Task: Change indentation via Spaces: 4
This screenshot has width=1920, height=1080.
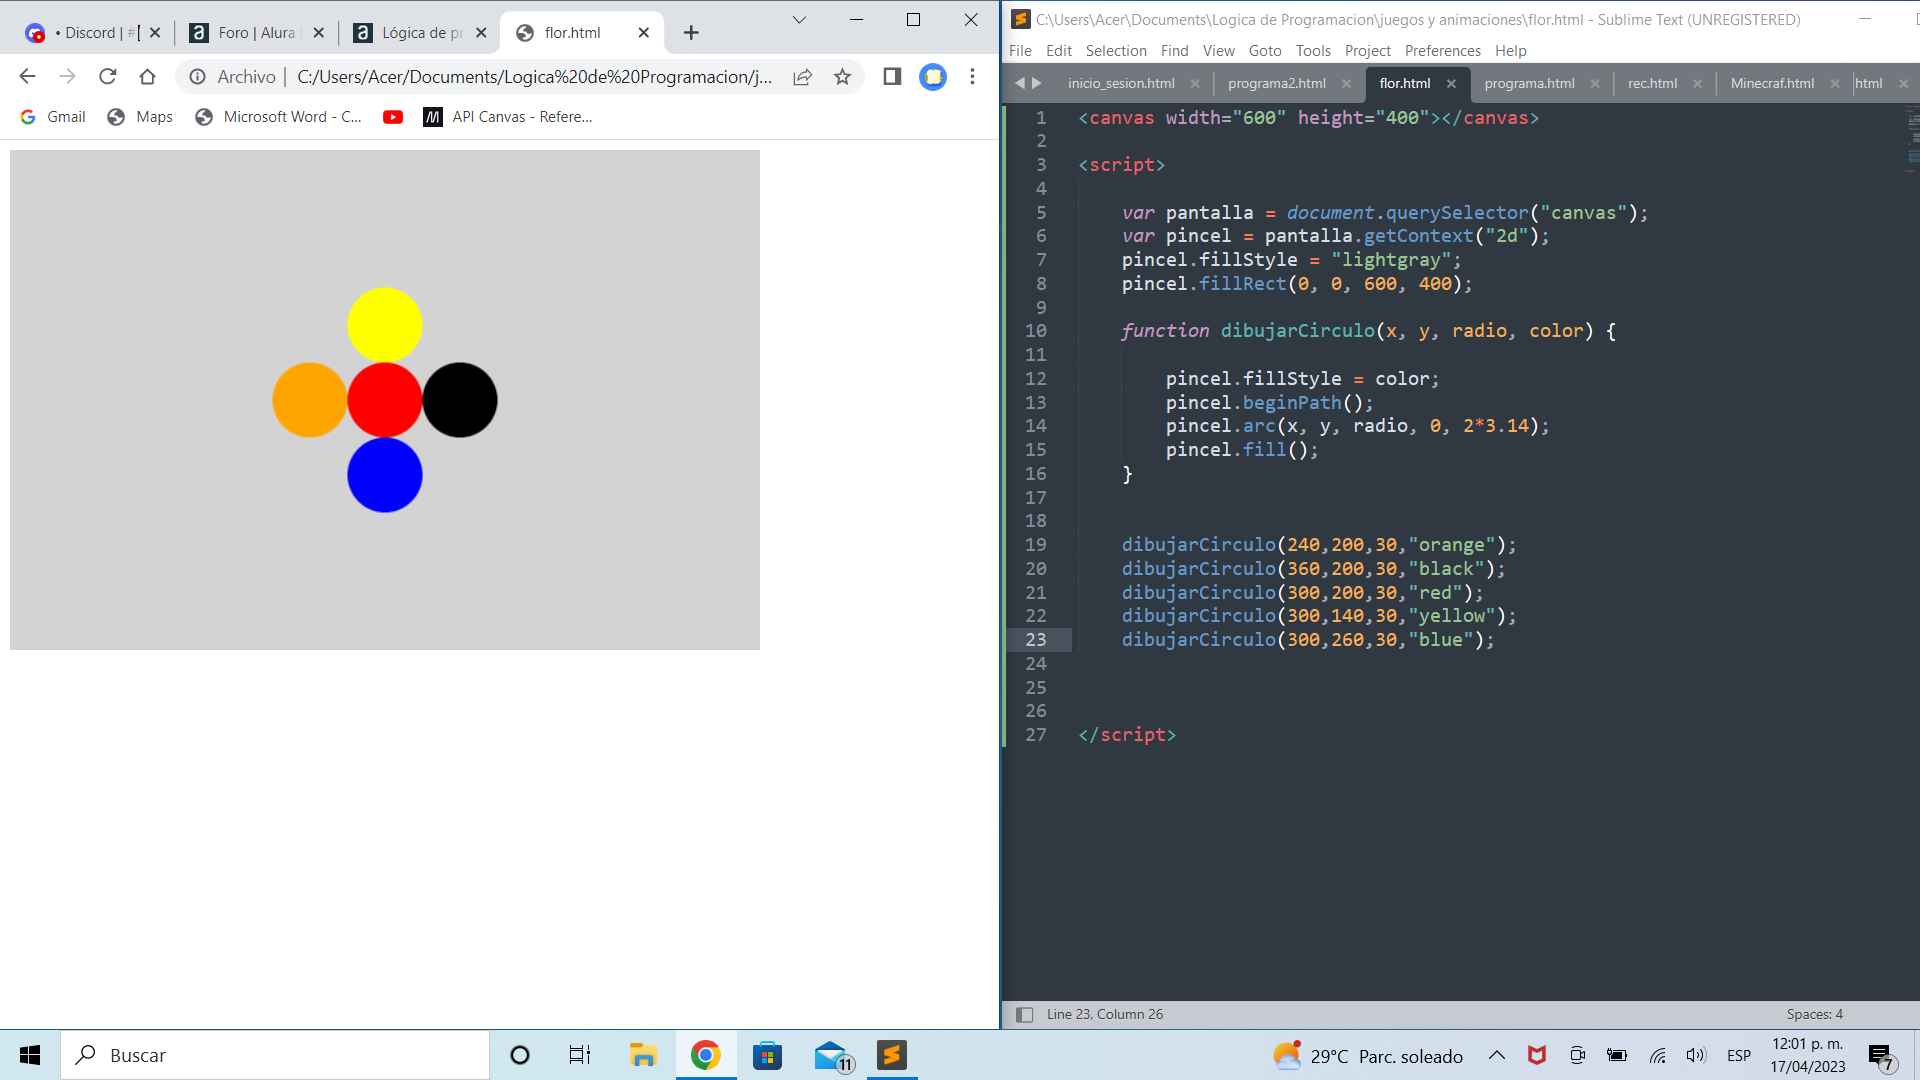Action: [1814, 1015]
